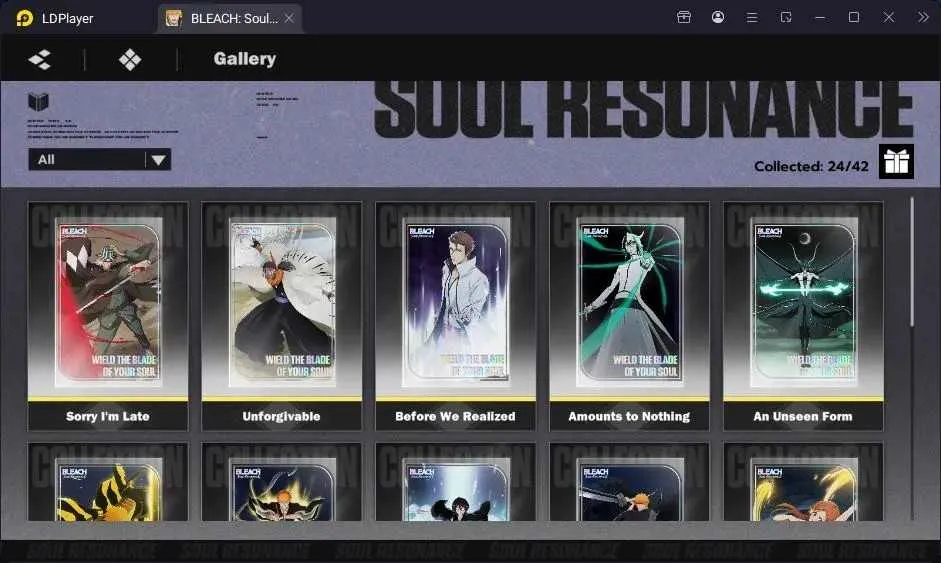Open the All filter dropdown
941x563 pixels.
[x=100, y=160]
